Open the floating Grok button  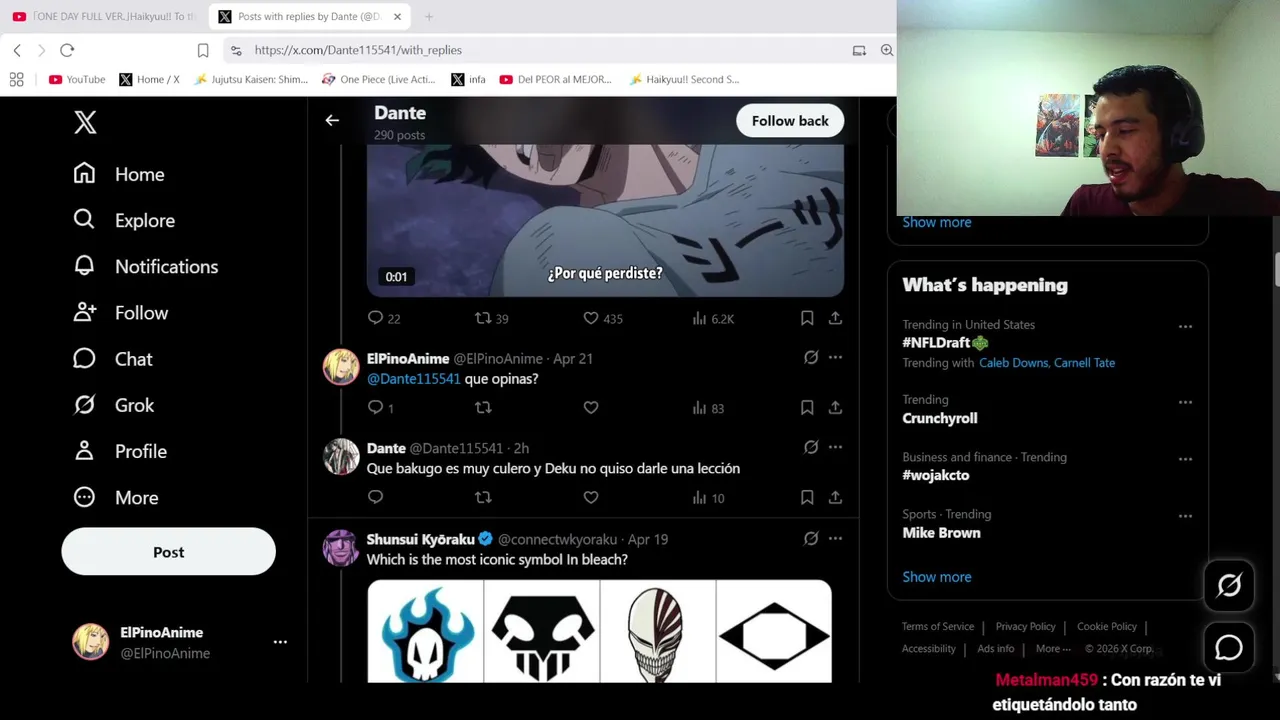[1229, 586]
